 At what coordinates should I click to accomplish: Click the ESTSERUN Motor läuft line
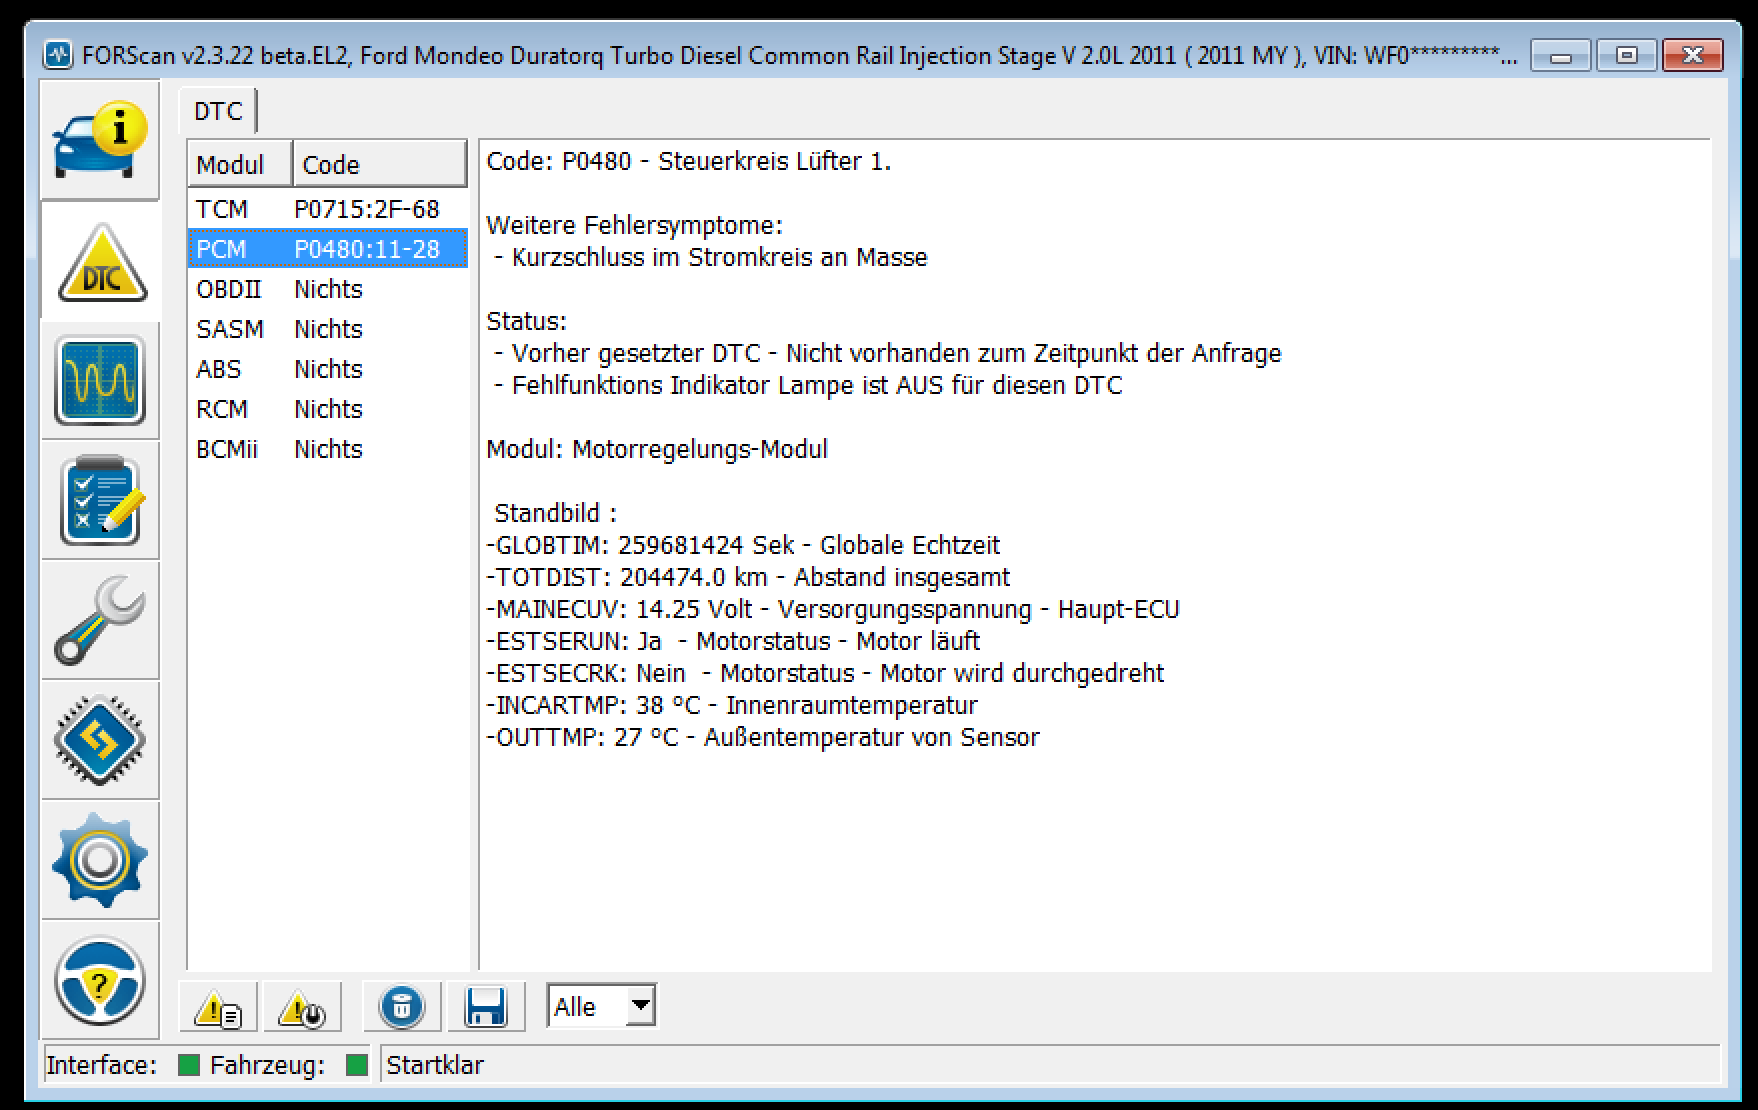(733, 641)
